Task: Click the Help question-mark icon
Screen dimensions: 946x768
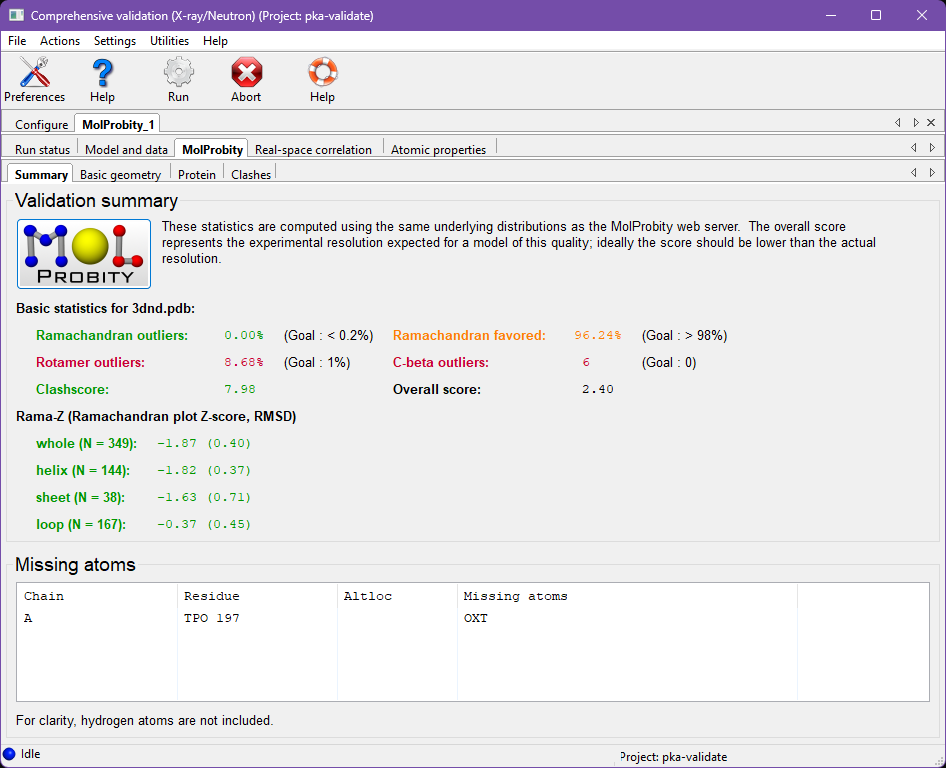Action: point(101,75)
